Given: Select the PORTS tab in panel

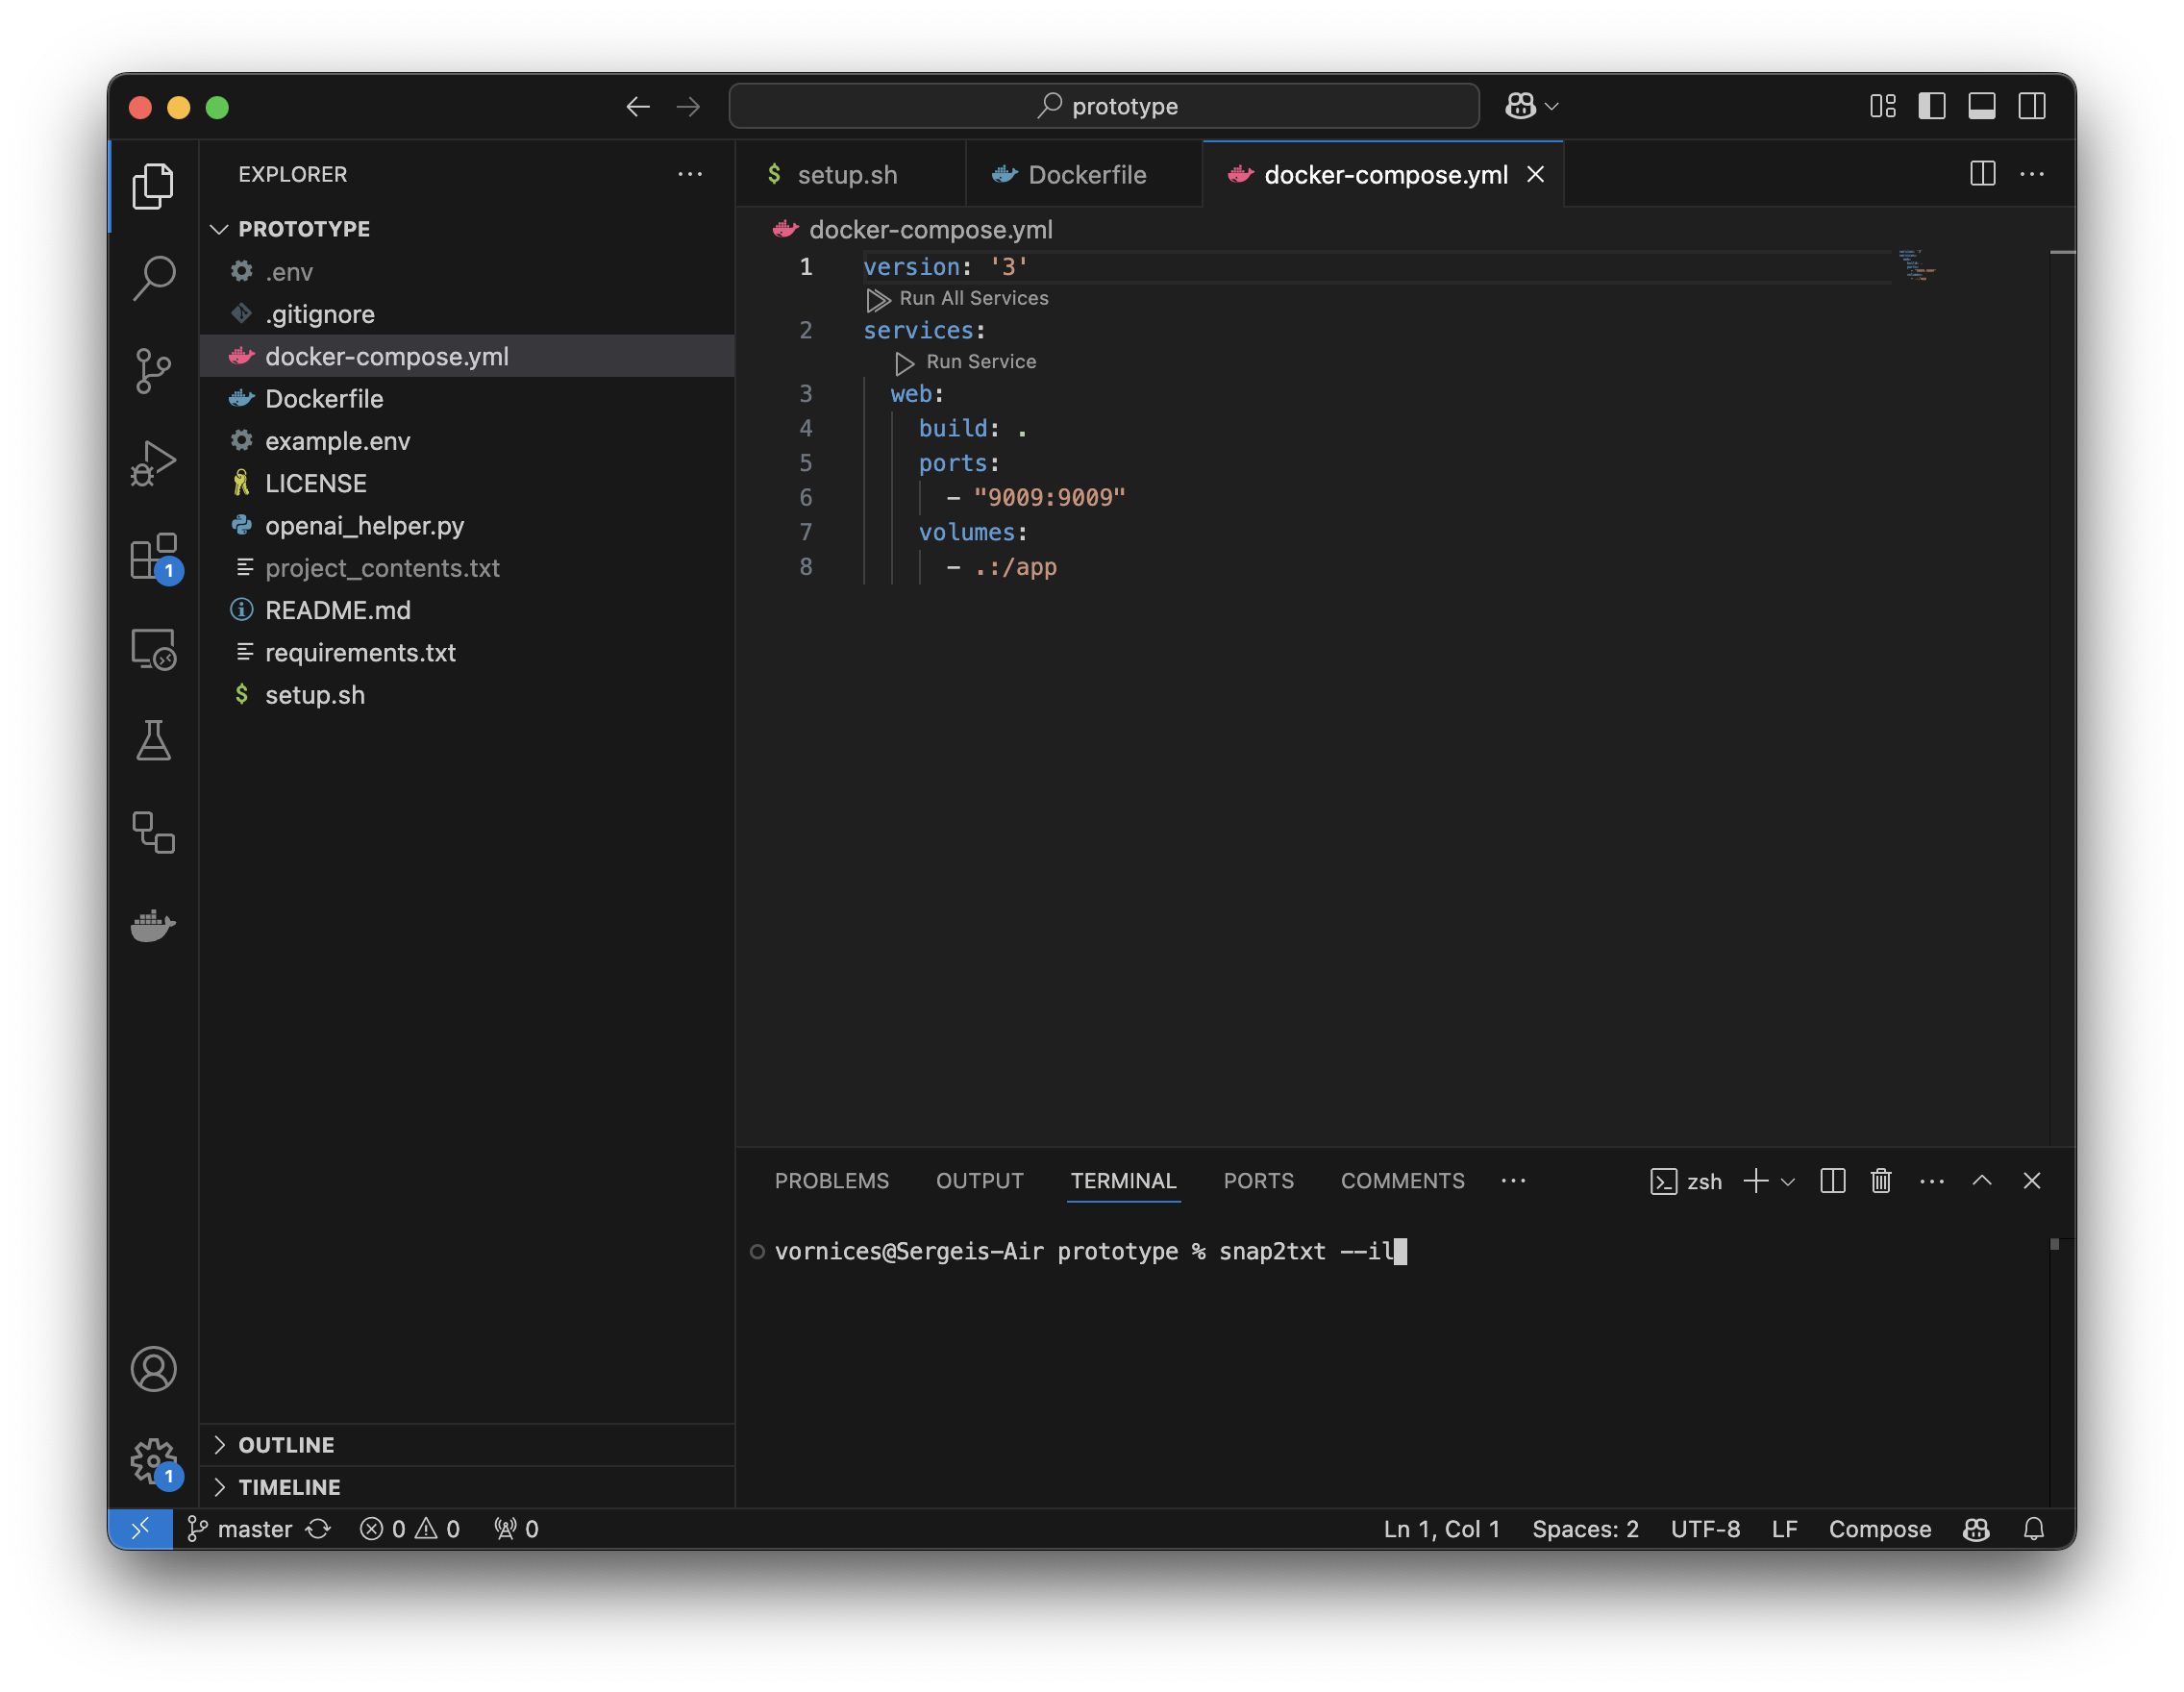Looking at the screenshot, I should 1257,1180.
